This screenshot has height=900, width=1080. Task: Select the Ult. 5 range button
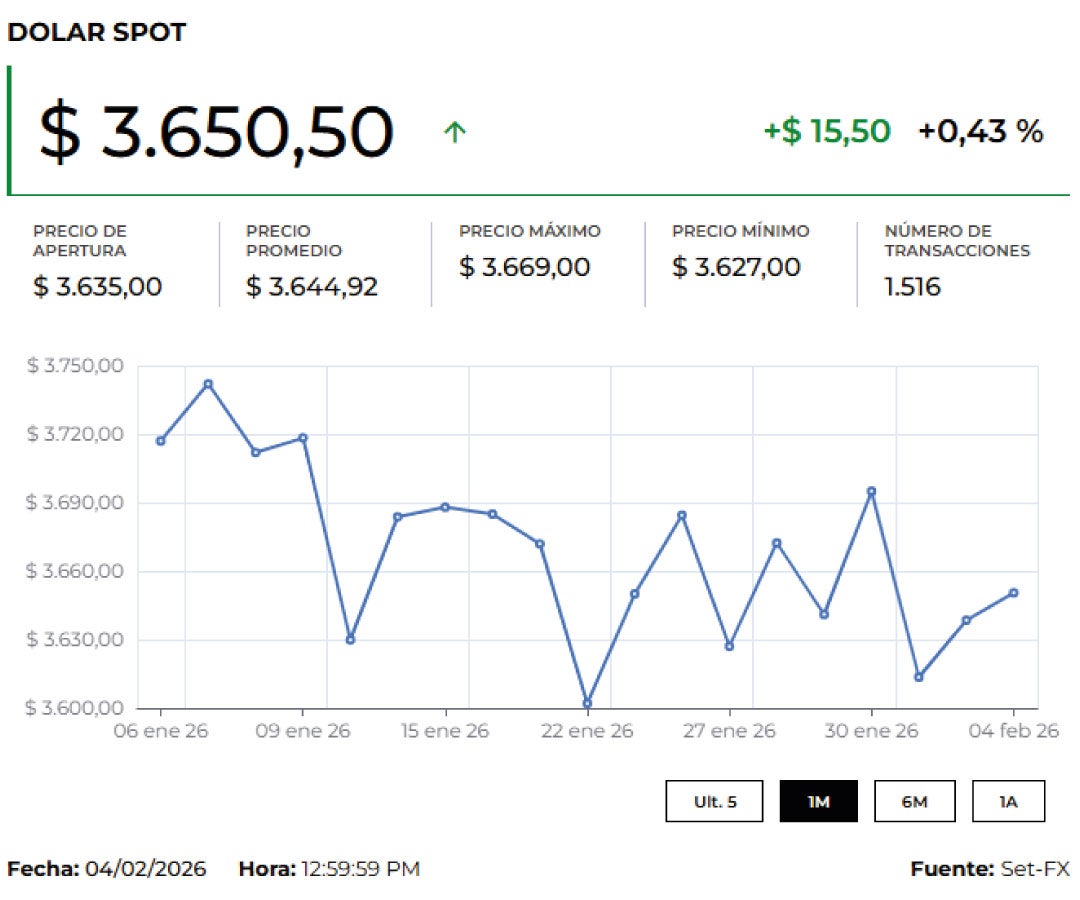coord(715,802)
